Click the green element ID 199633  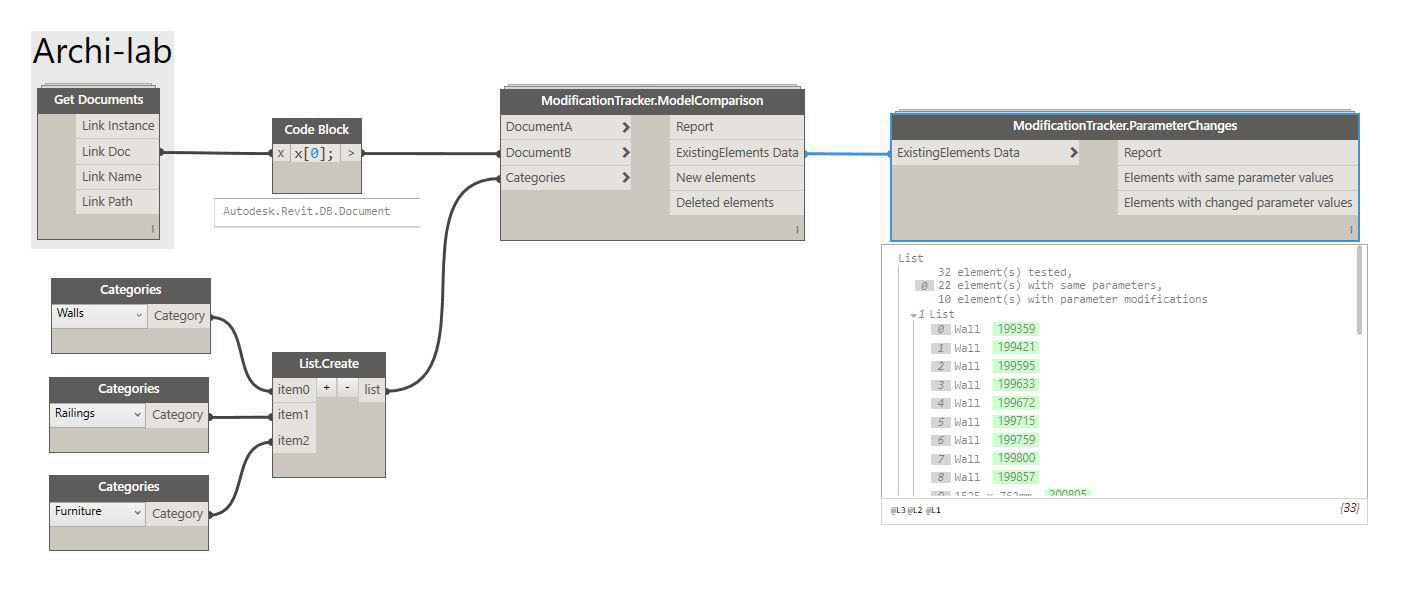pos(1016,384)
